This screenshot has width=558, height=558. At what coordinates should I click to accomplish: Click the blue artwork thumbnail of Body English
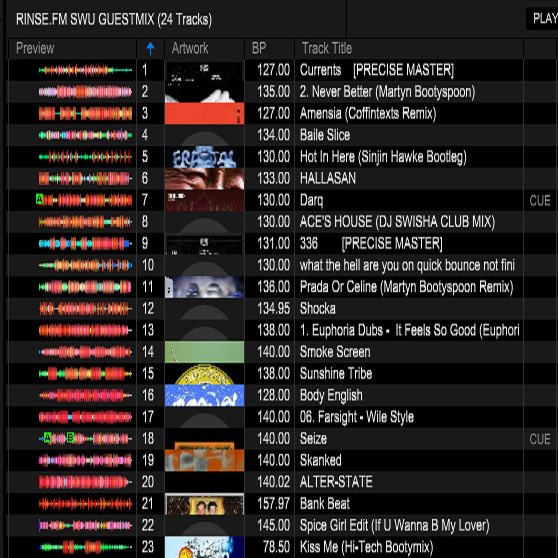205,395
